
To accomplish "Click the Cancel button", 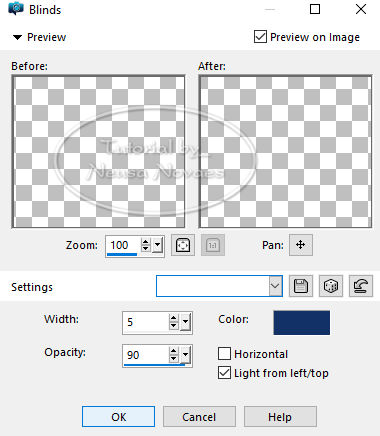I will click(199, 417).
